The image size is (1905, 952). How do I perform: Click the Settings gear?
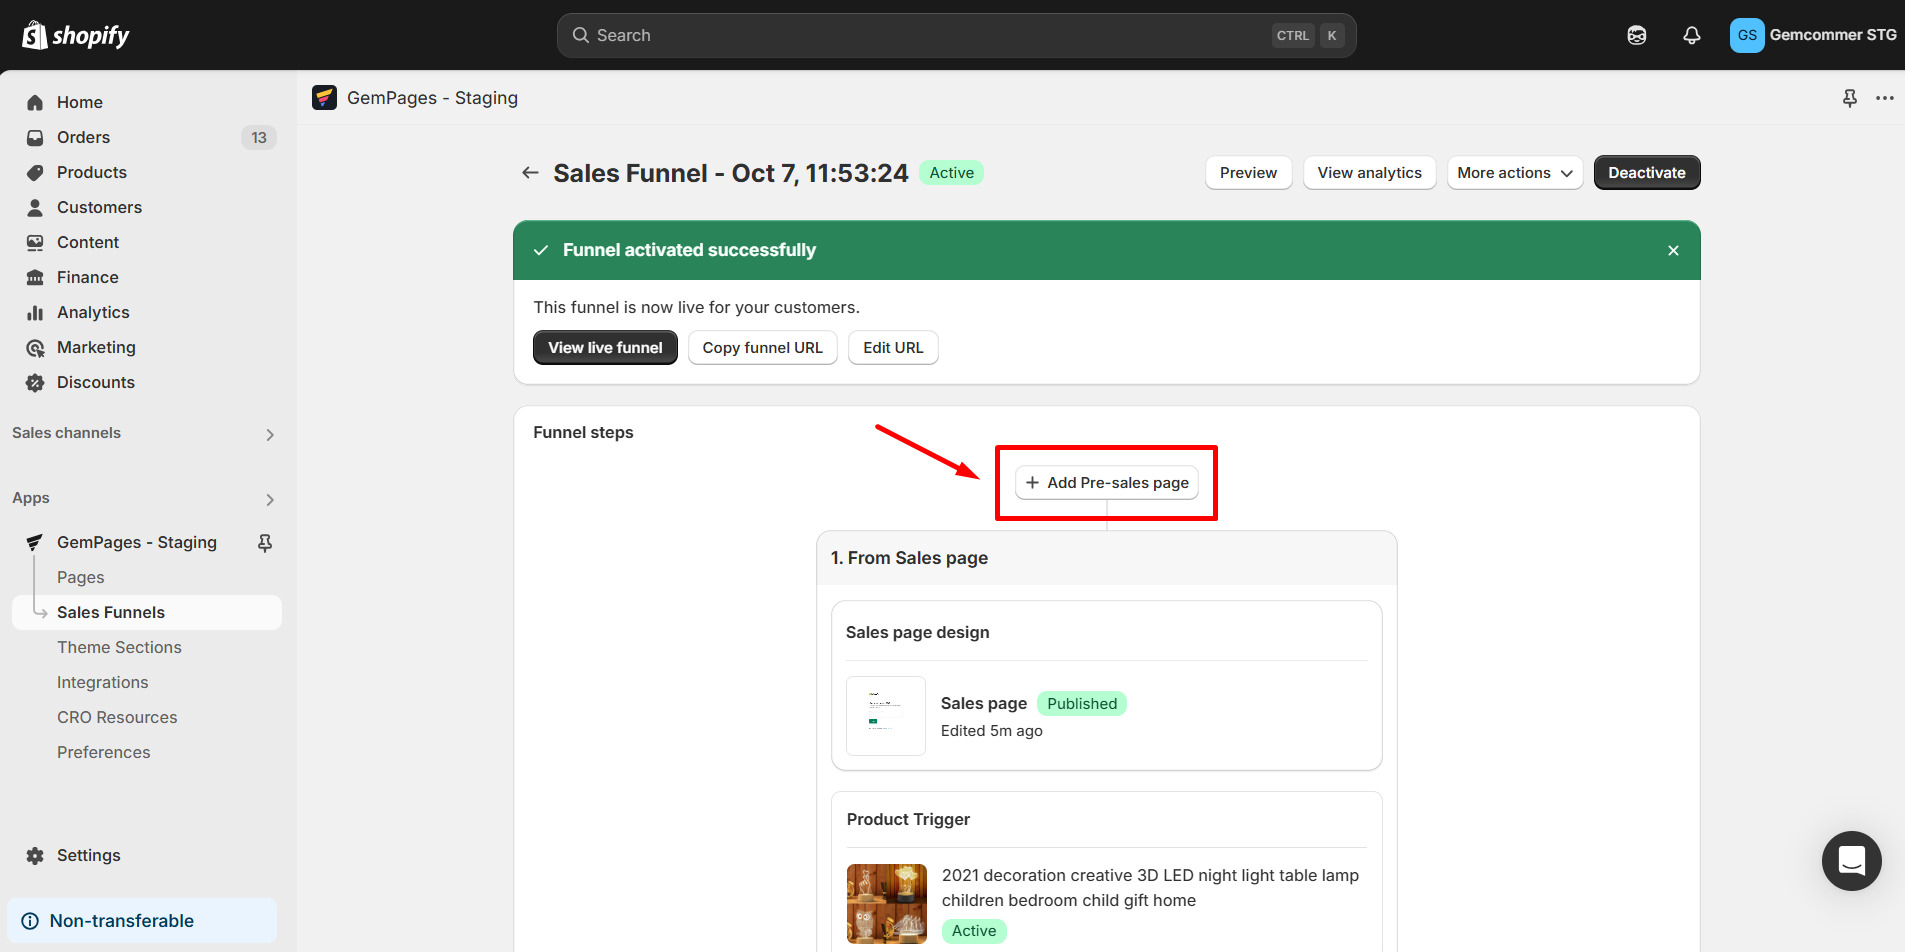pos(34,855)
